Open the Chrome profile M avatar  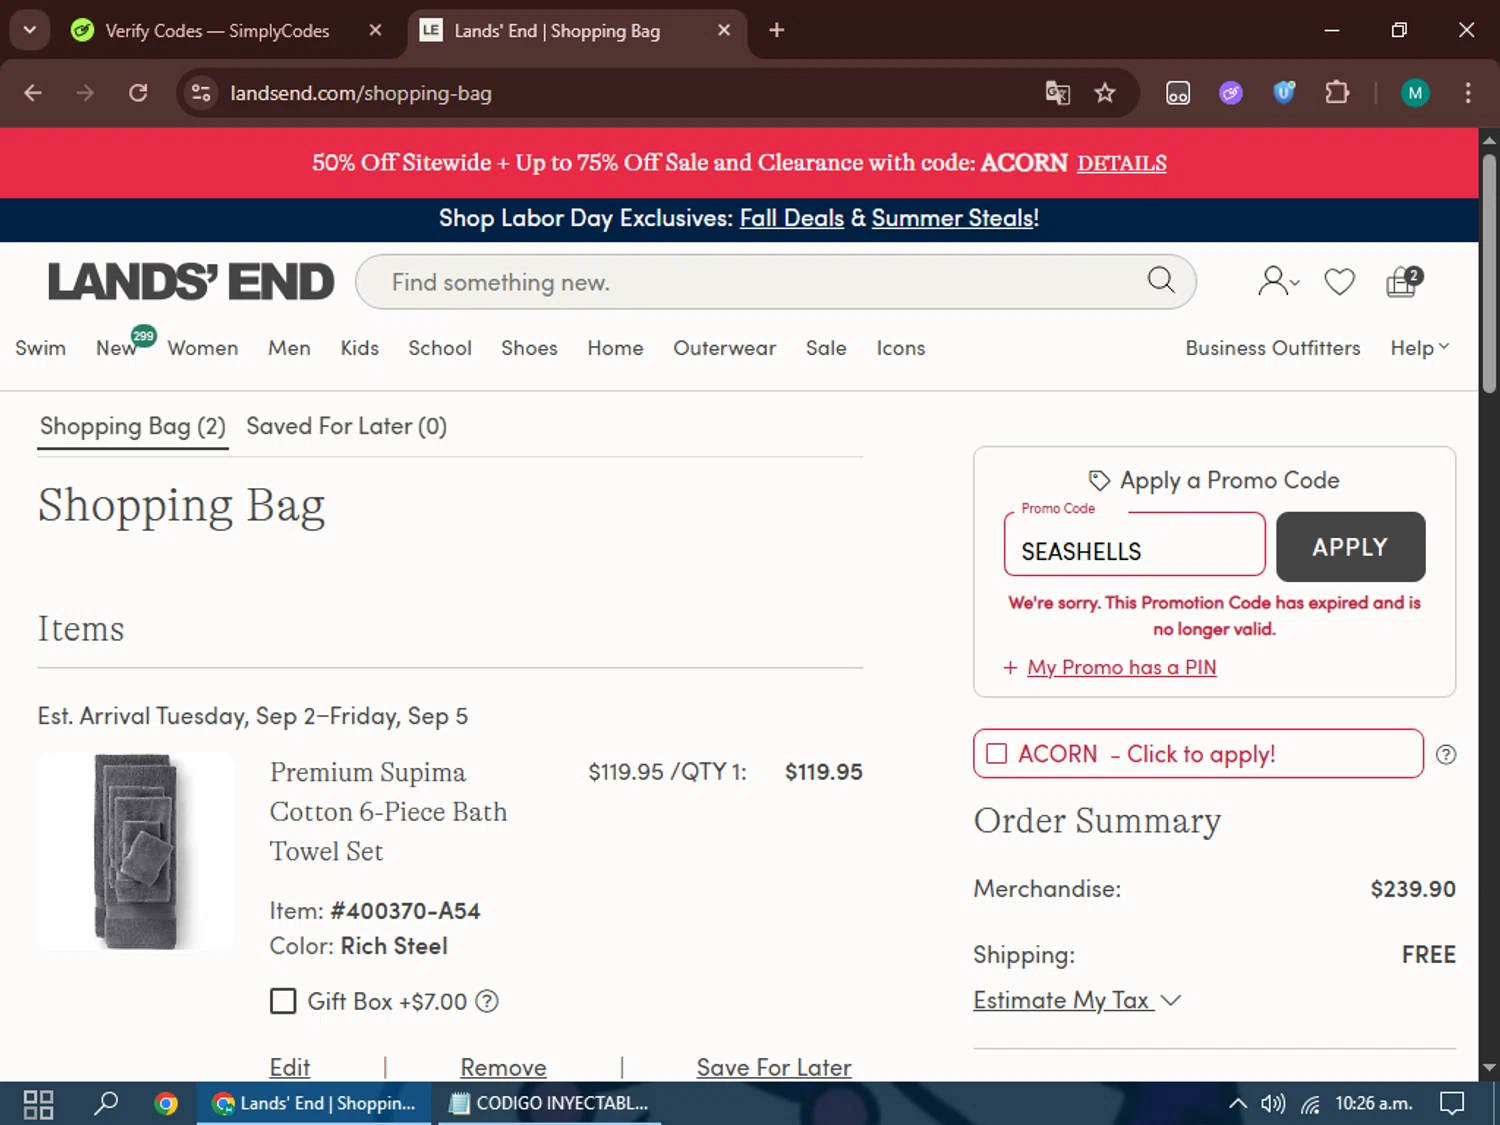[1414, 93]
